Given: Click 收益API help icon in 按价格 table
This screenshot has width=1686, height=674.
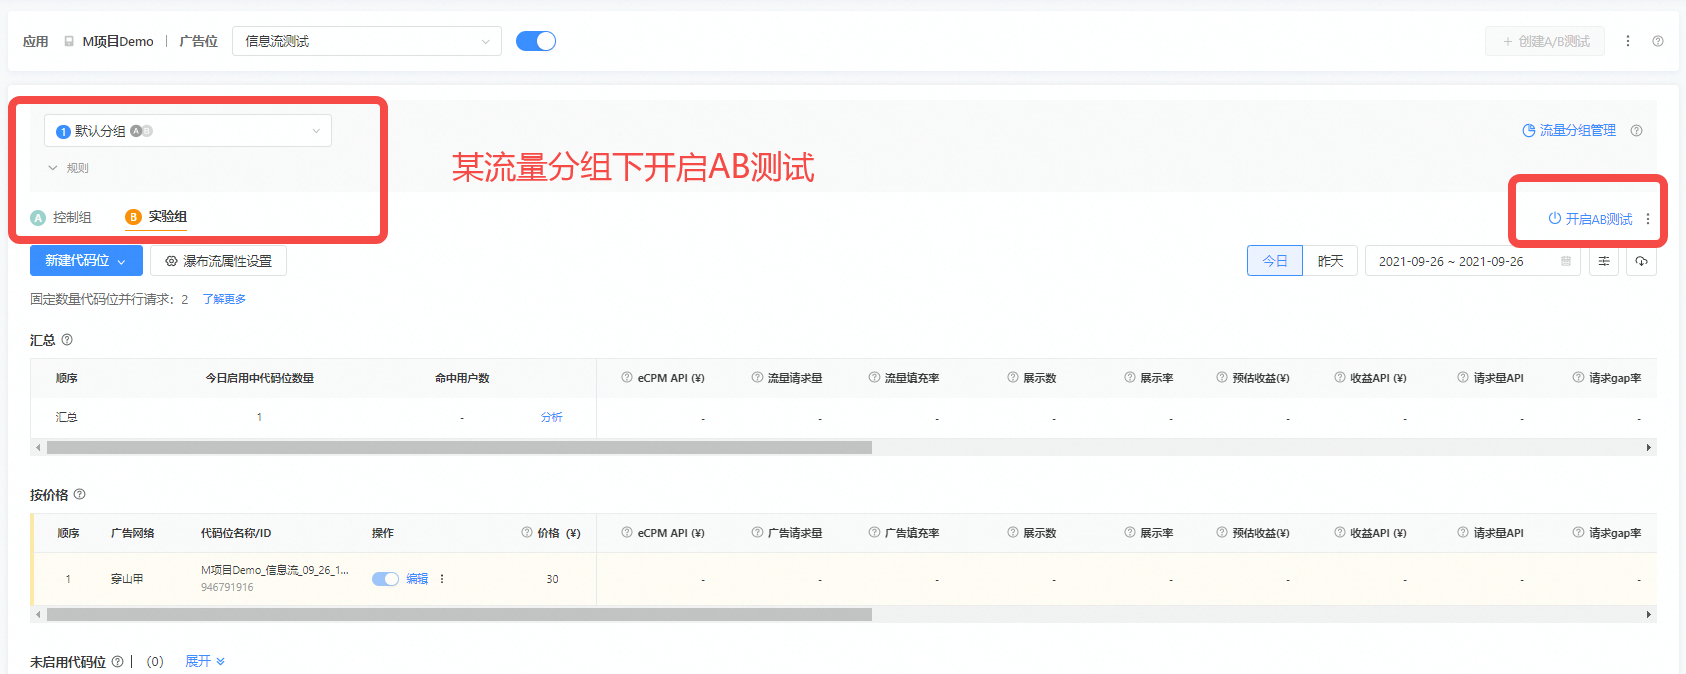Looking at the screenshot, I should 1340,532.
